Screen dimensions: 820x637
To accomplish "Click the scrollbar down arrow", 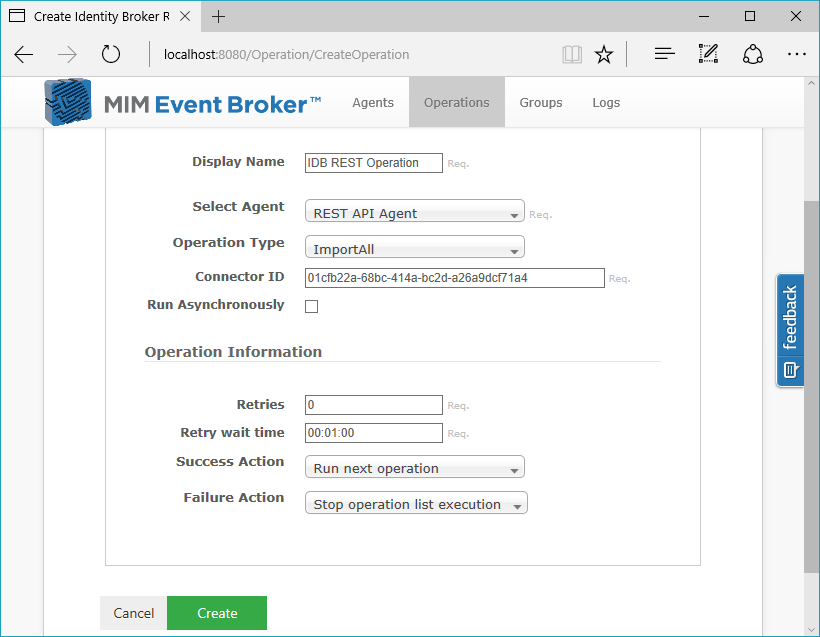I will click(812, 629).
